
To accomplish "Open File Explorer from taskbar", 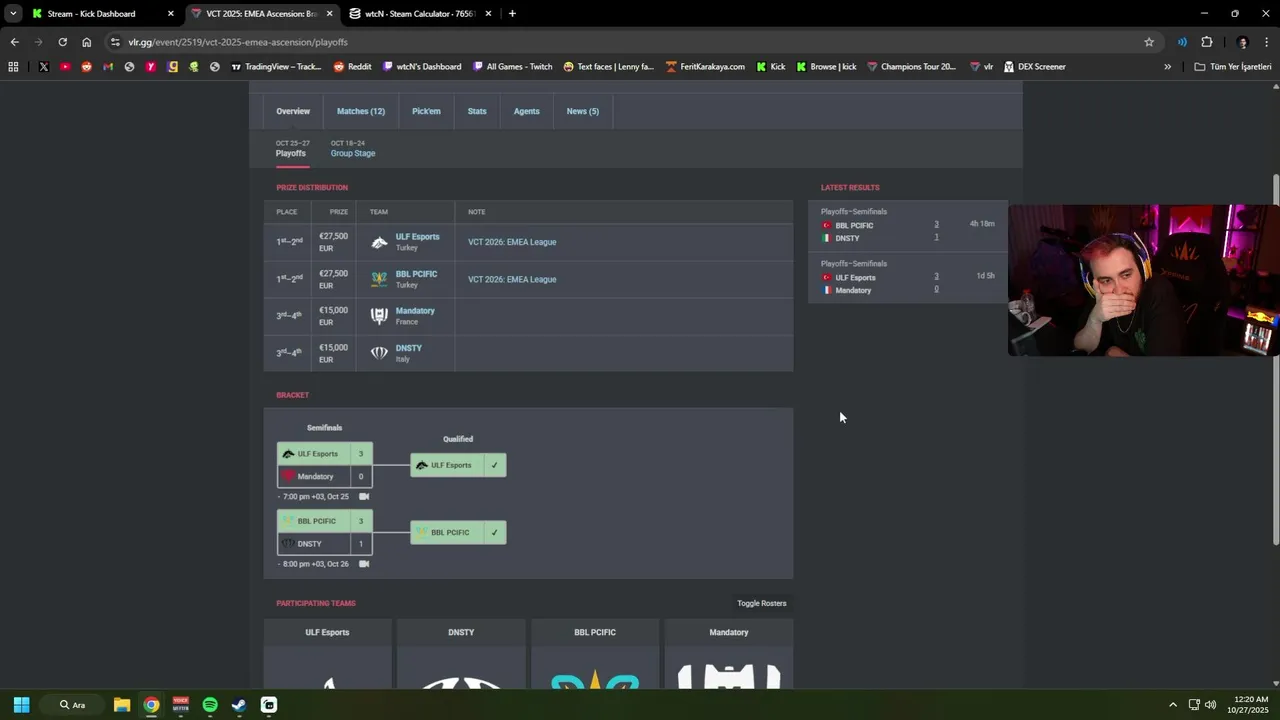I will tap(122, 705).
